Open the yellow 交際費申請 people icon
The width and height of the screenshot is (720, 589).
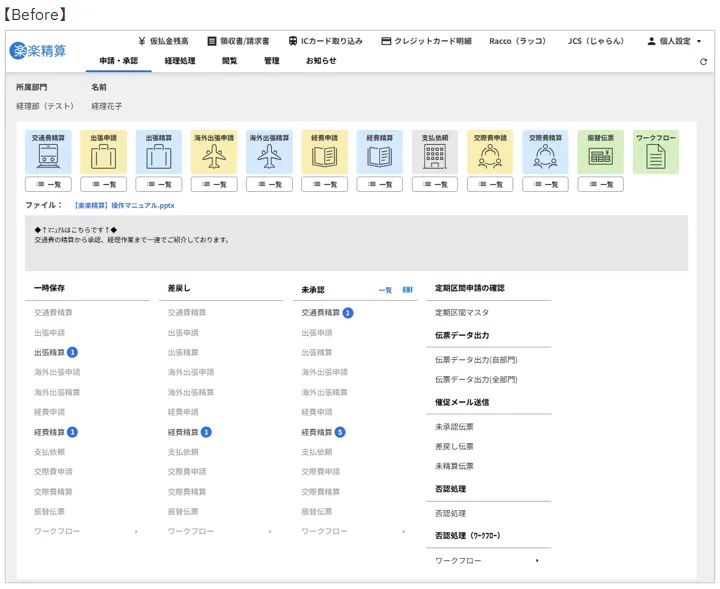point(490,153)
